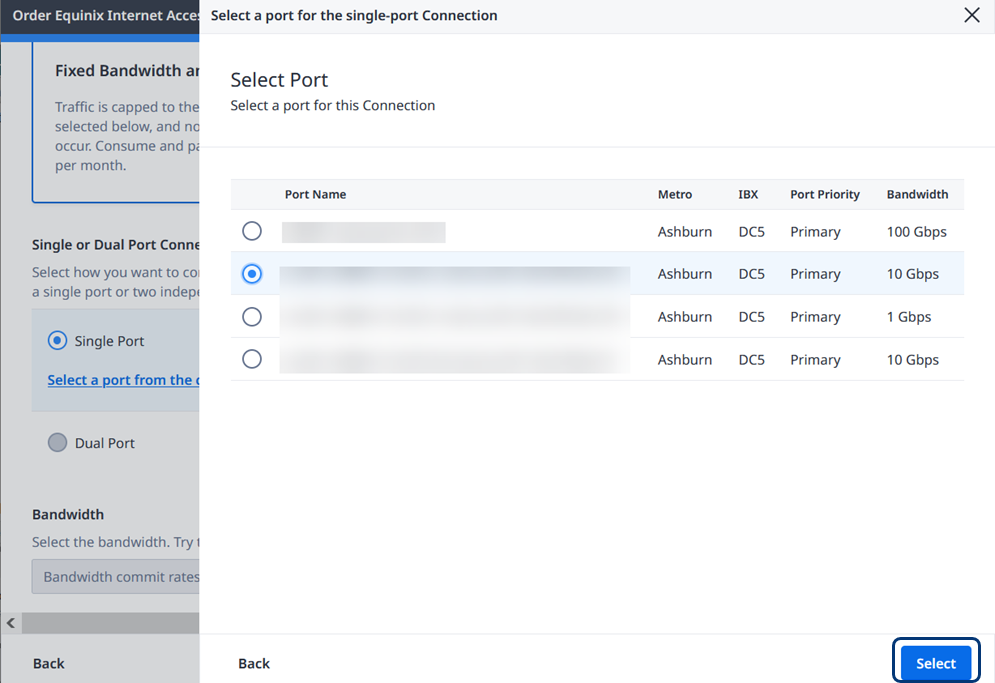
Task: Click the Select Port heading
Action: coord(279,80)
